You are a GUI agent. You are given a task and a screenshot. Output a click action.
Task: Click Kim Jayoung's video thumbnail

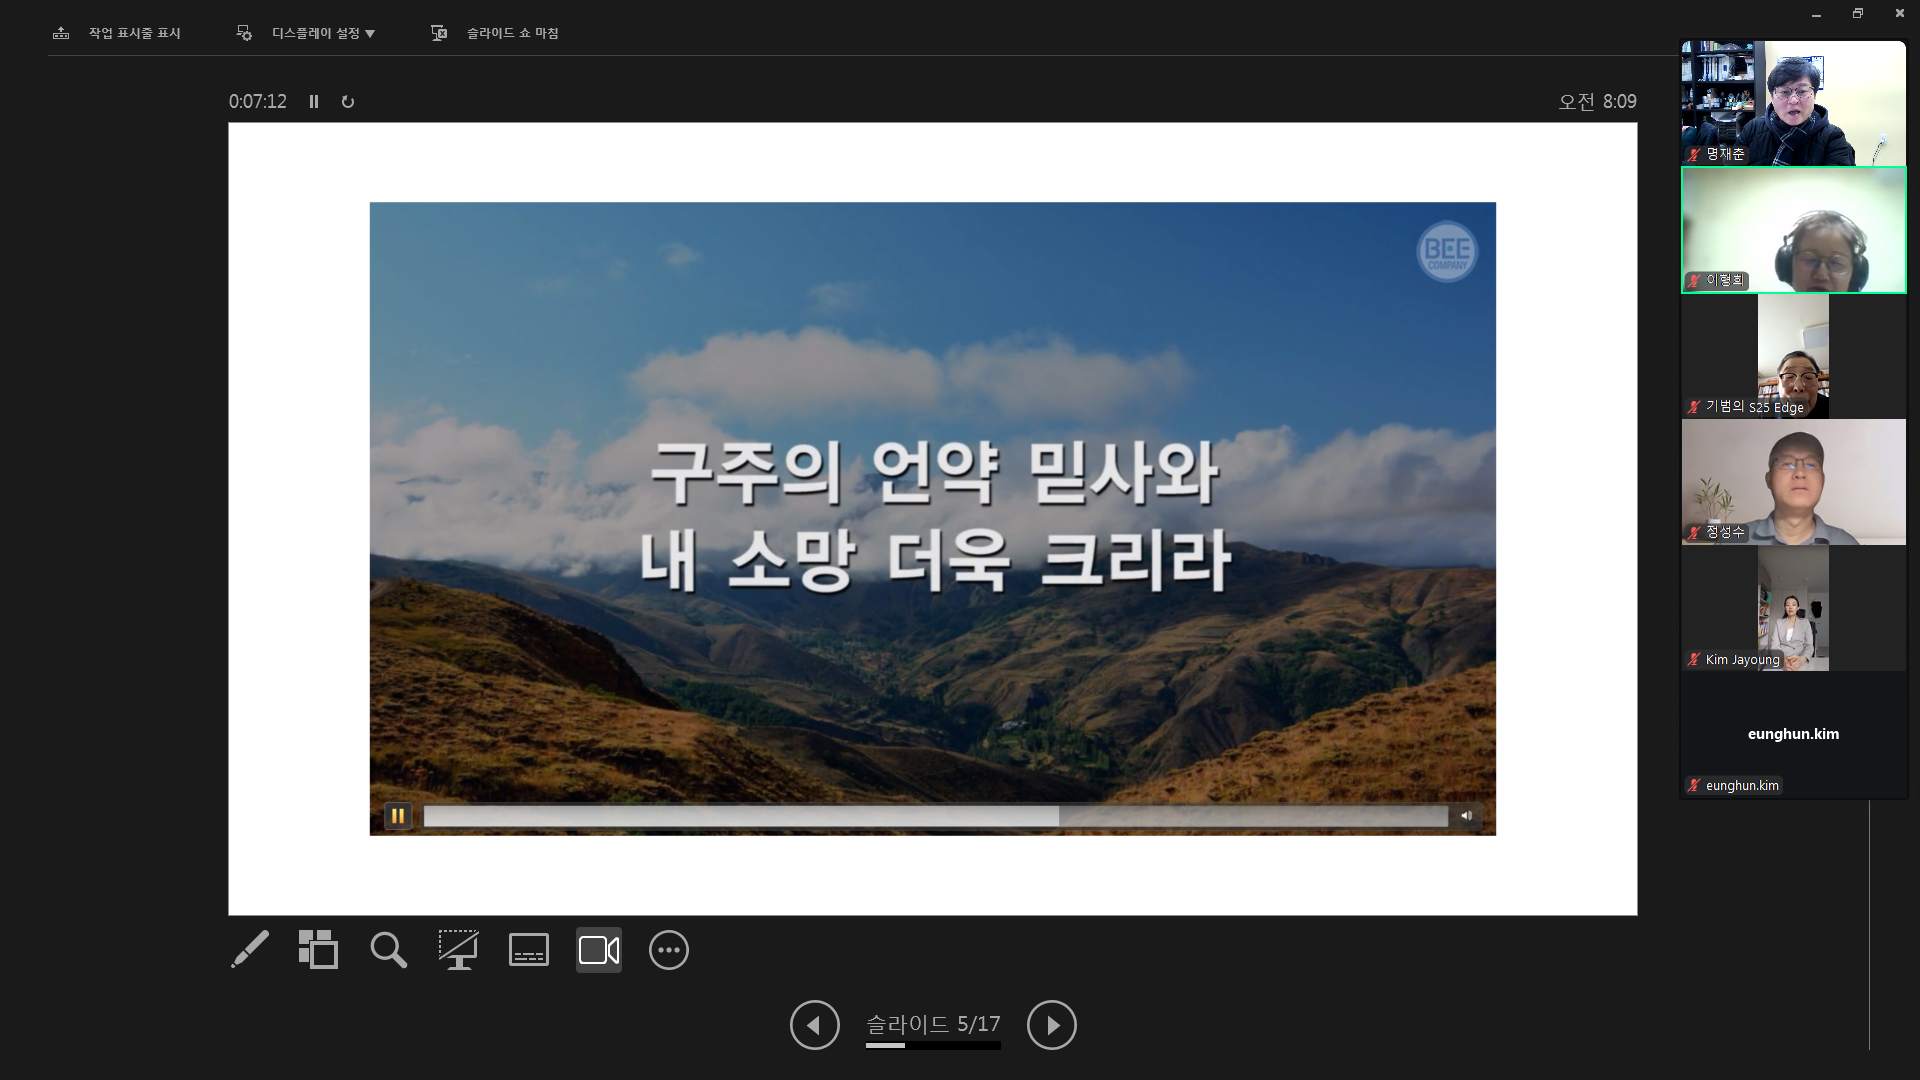tap(1793, 608)
